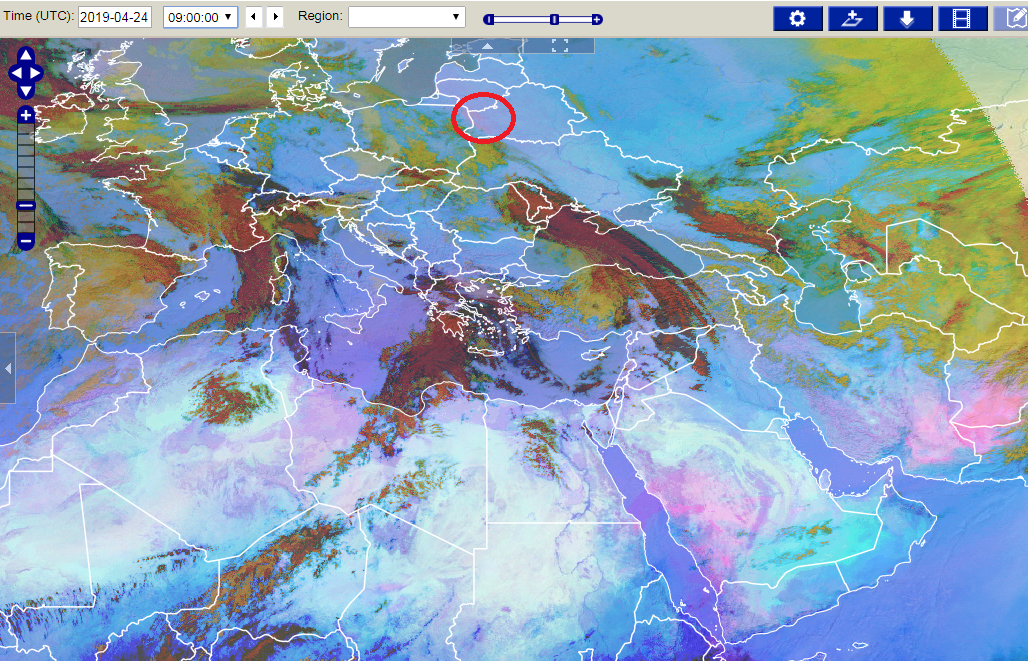Image resolution: width=1028 pixels, height=661 pixels.
Task: Open the Region dropdown
Action: pyautogui.click(x=406, y=17)
